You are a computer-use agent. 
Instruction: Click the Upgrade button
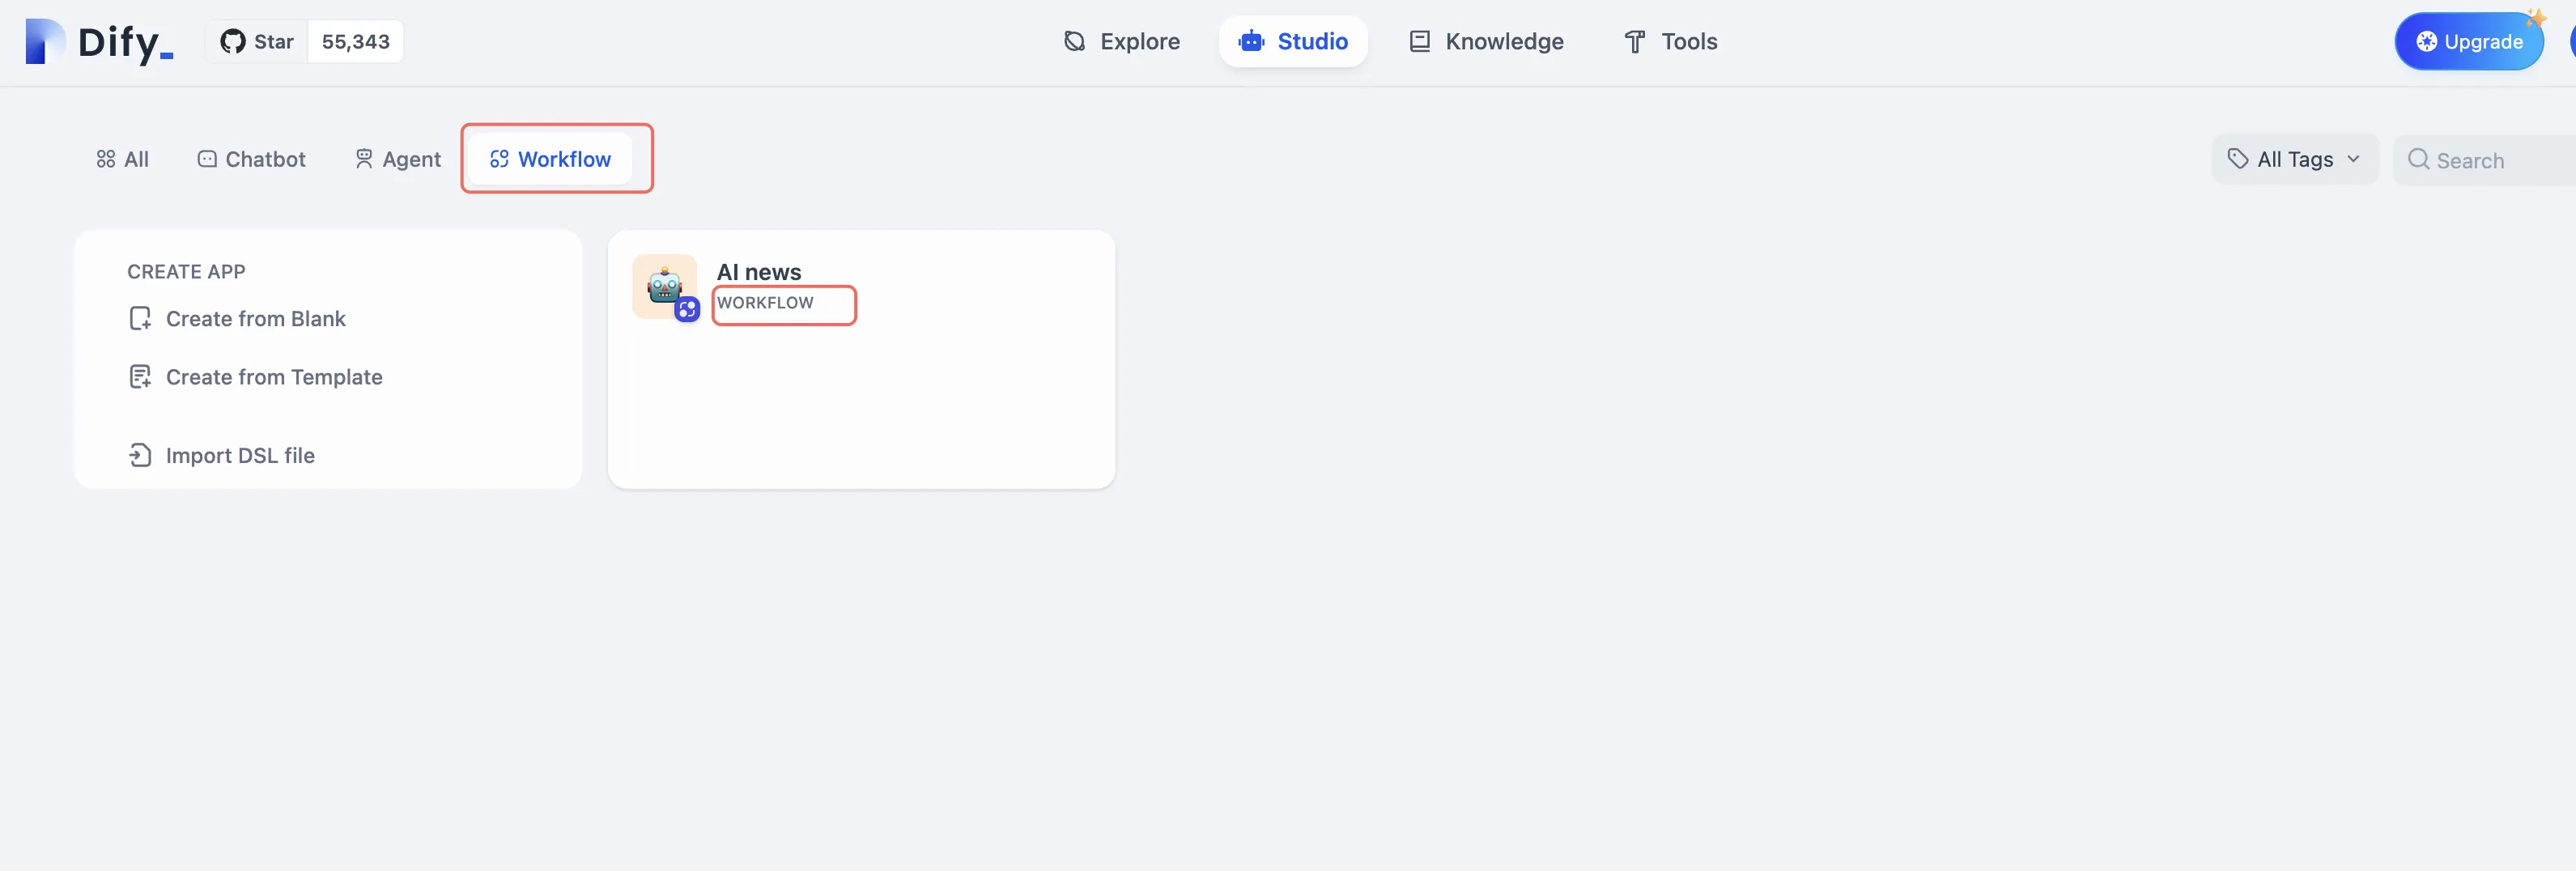[2468, 42]
